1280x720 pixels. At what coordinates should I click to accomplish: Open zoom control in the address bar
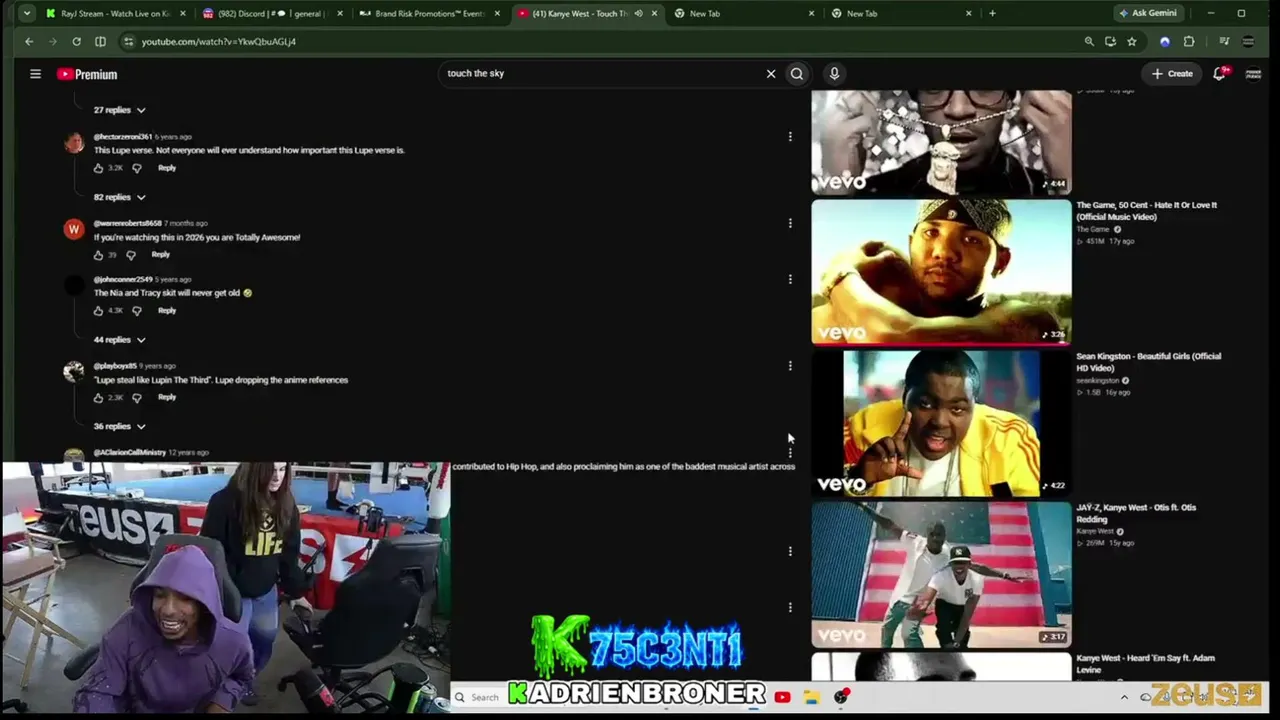pyautogui.click(x=1089, y=42)
